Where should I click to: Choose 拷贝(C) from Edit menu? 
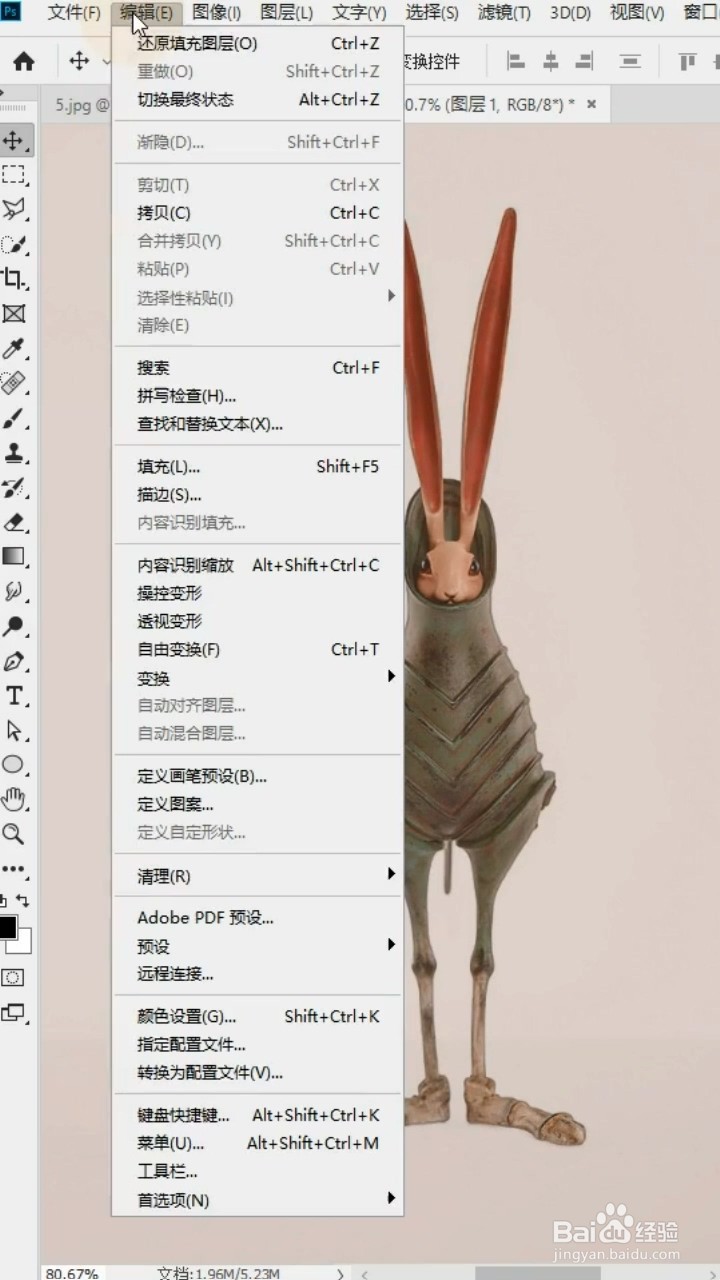coord(258,213)
